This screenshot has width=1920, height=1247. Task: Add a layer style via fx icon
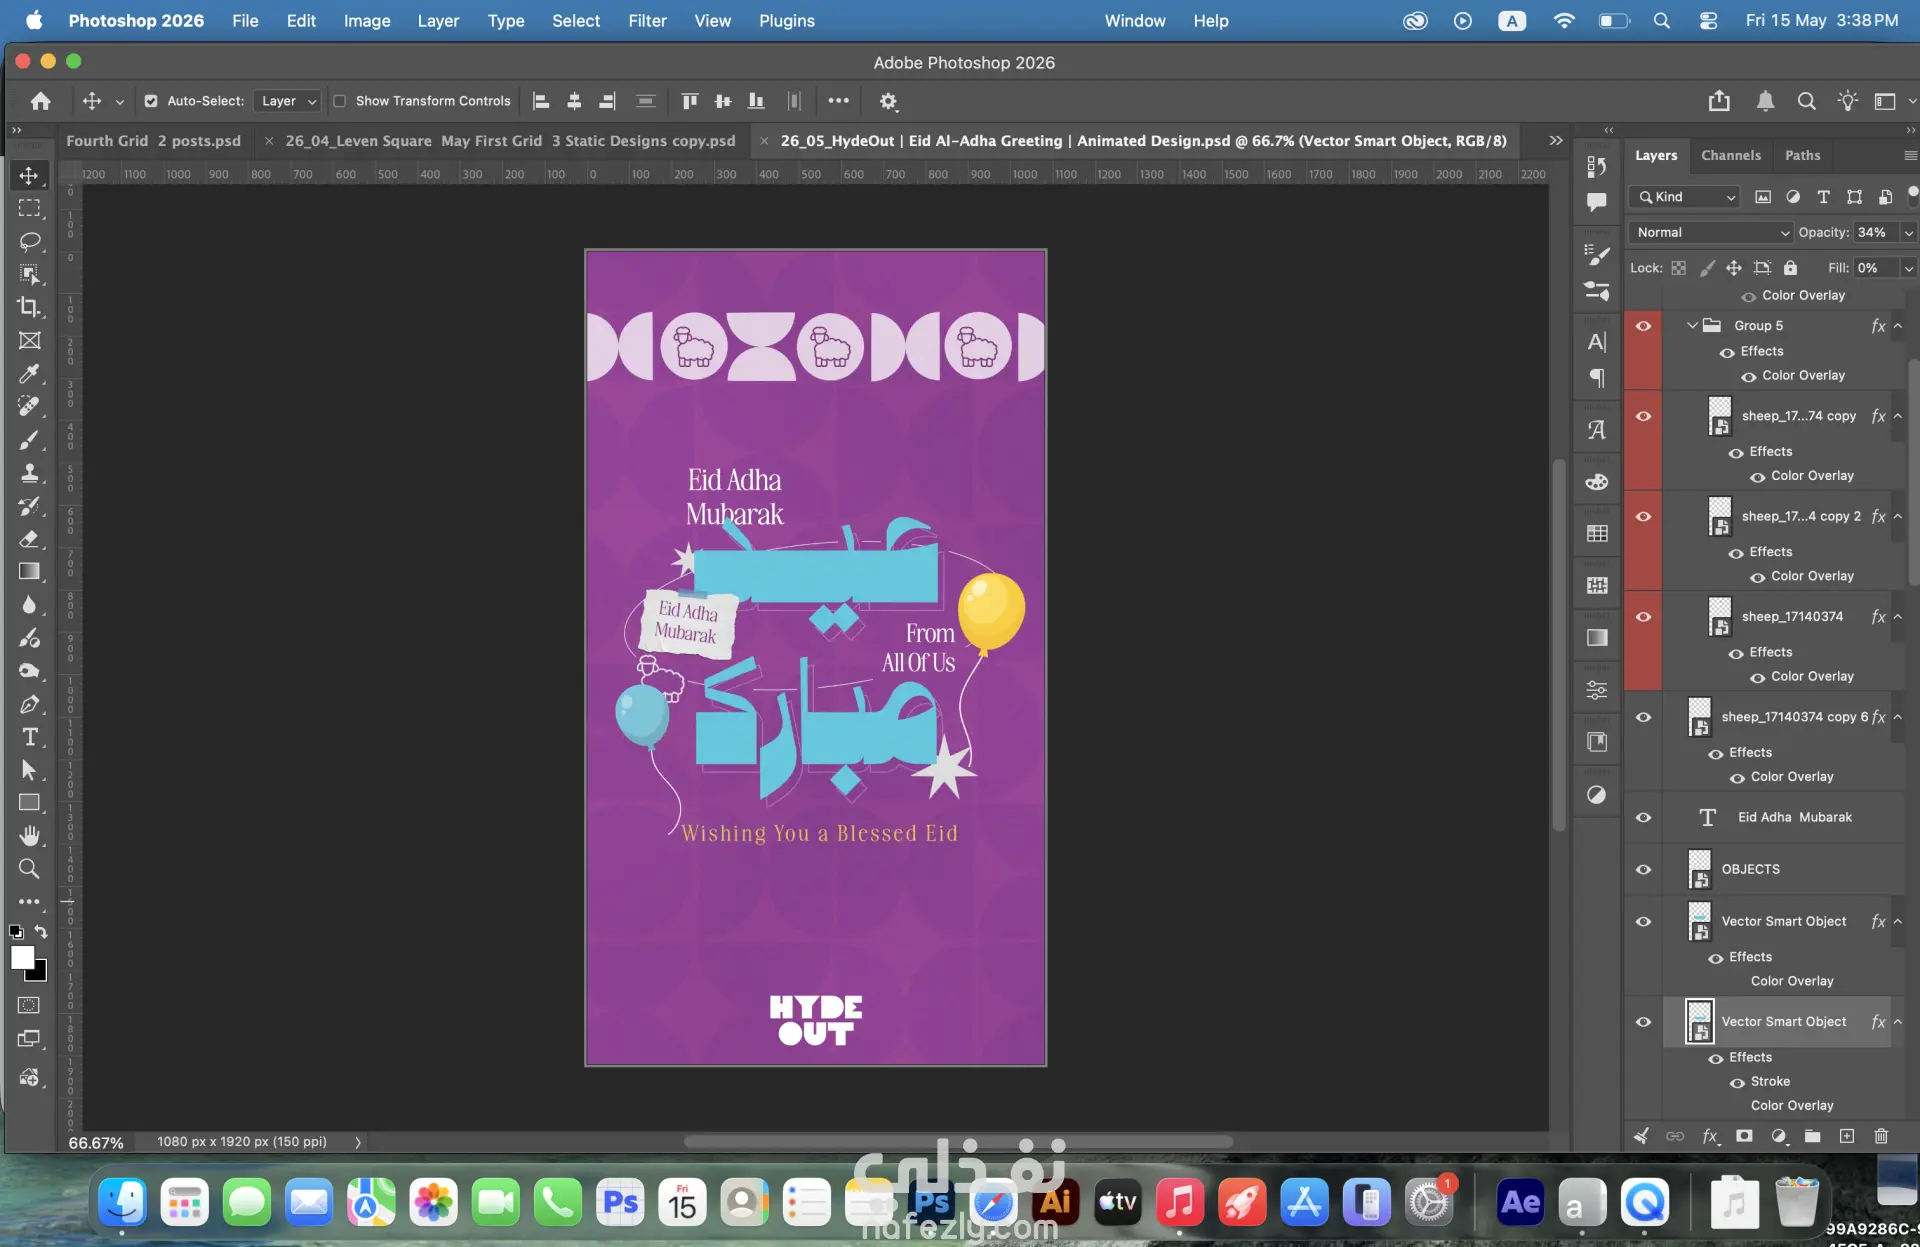[x=1711, y=1136]
